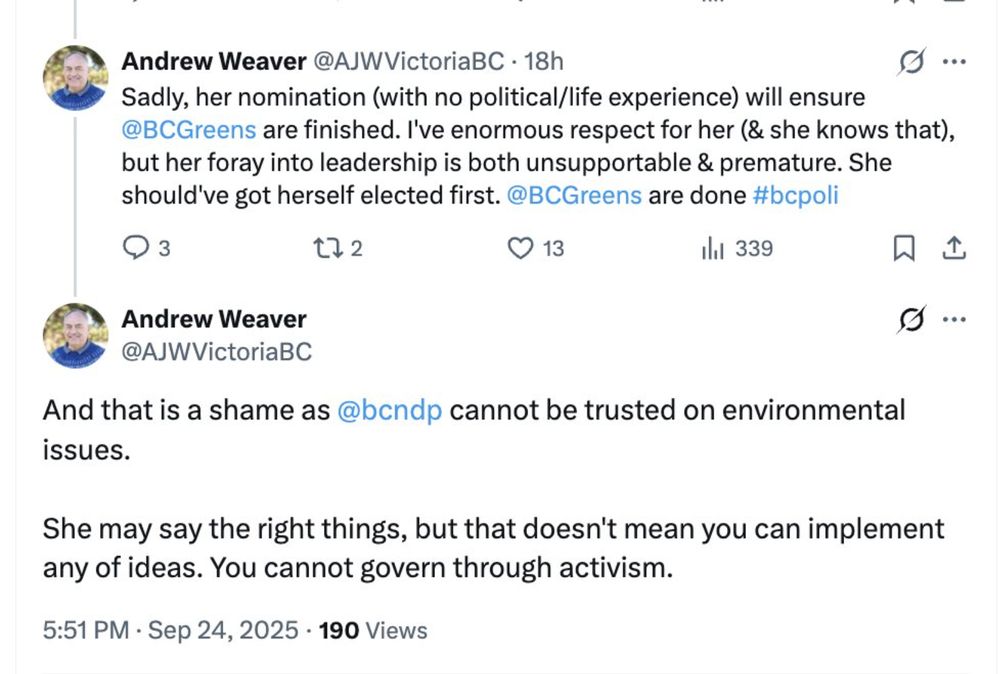
Task: Open Grok icon on the lower tweet
Action: pos(911,320)
